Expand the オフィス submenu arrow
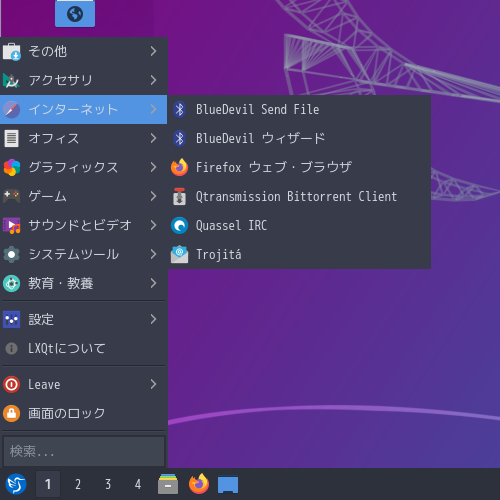 point(153,138)
